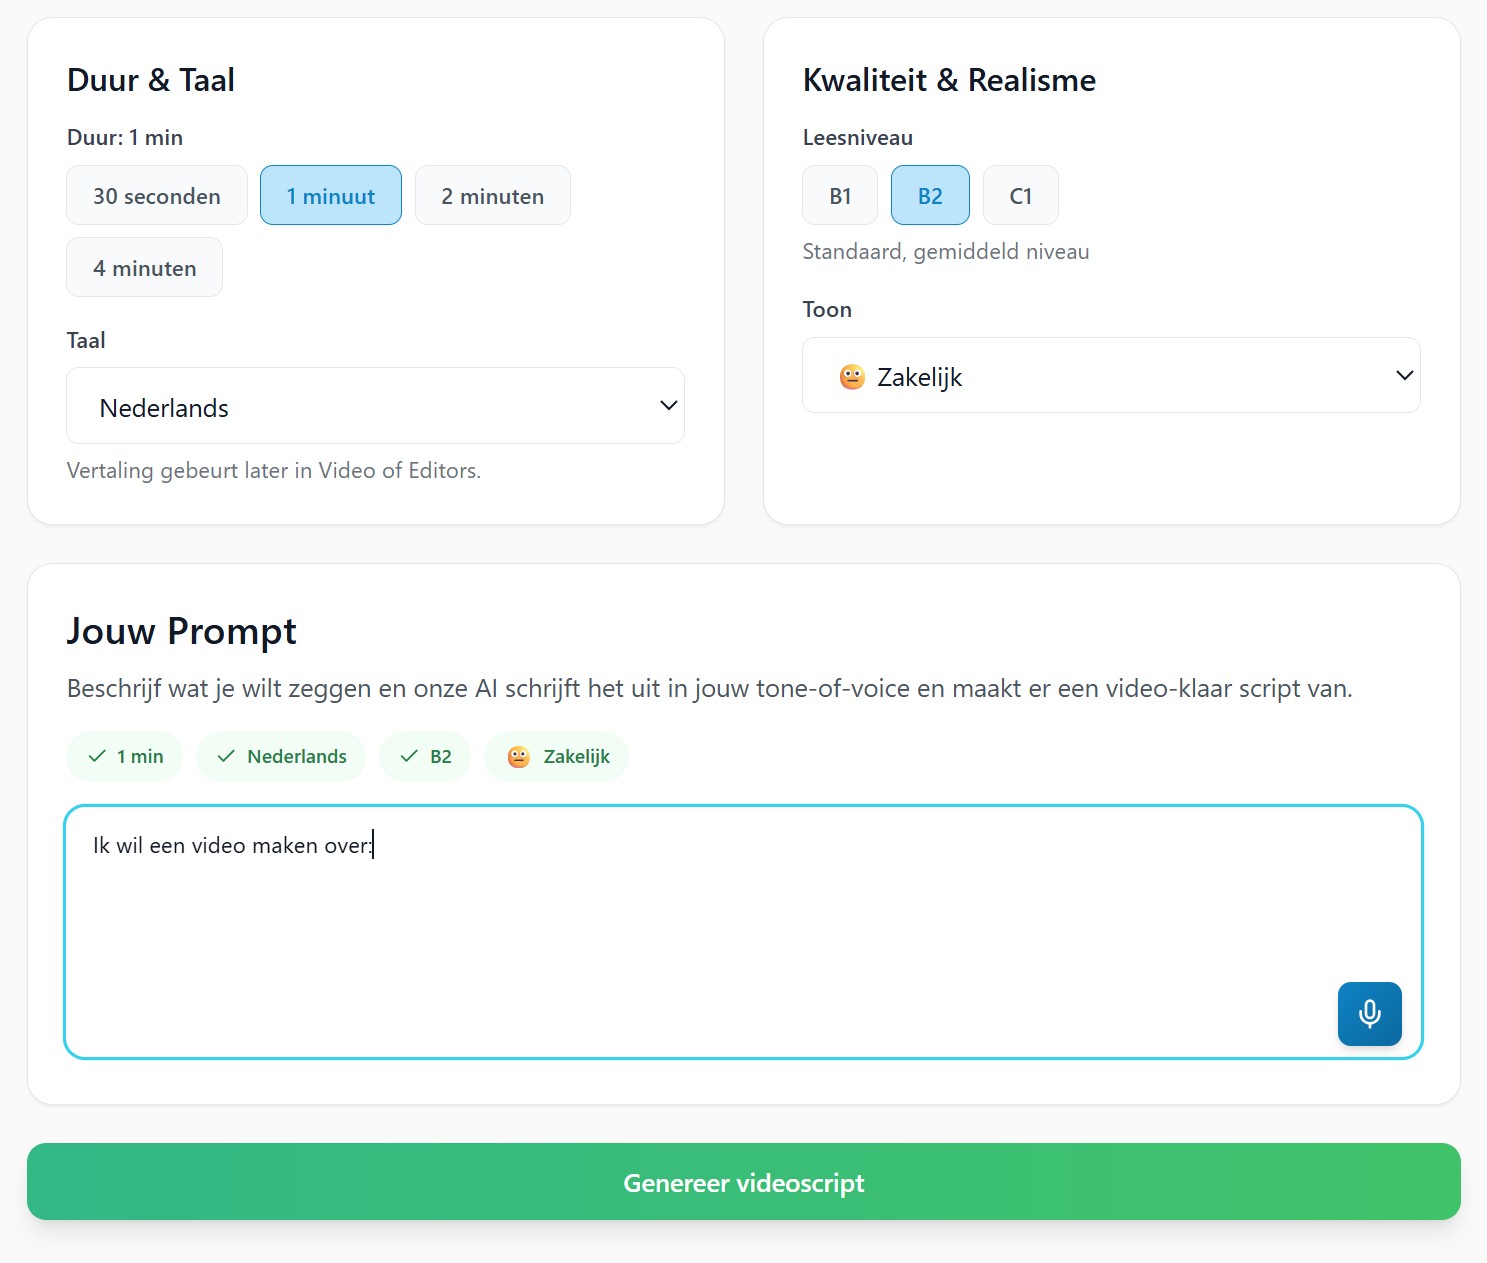This screenshot has width=1487, height=1263.
Task: Click the microphone voice input button
Action: point(1369,1014)
